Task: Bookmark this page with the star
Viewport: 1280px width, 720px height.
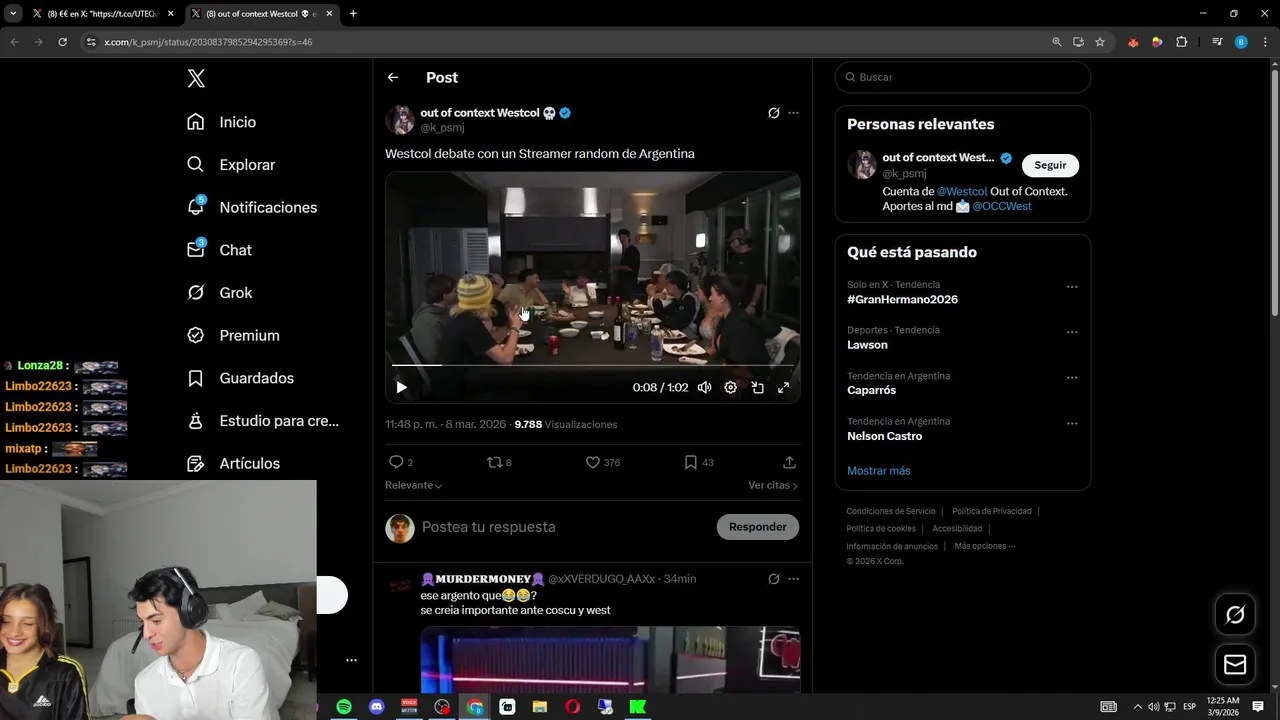Action: pyautogui.click(x=1100, y=42)
